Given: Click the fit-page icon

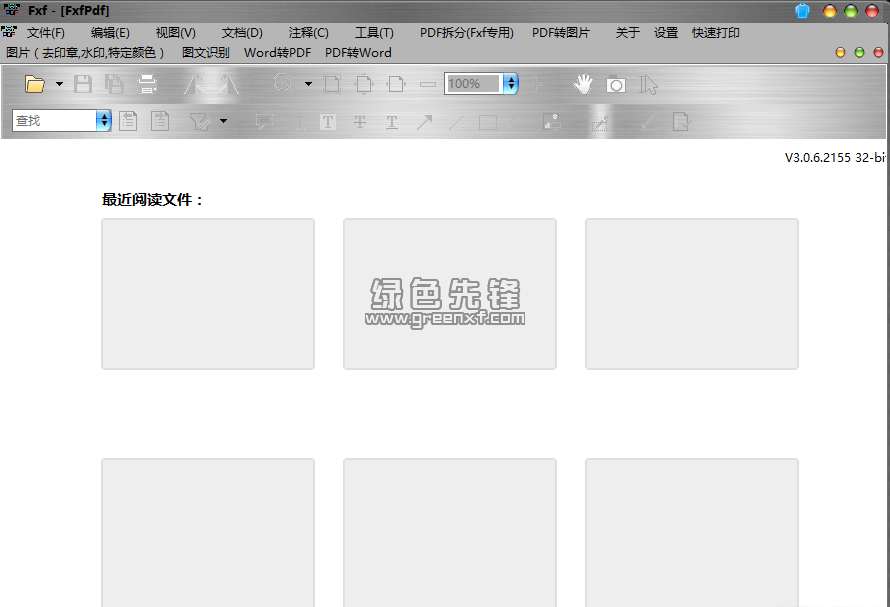Looking at the screenshot, I should coord(364,84).
